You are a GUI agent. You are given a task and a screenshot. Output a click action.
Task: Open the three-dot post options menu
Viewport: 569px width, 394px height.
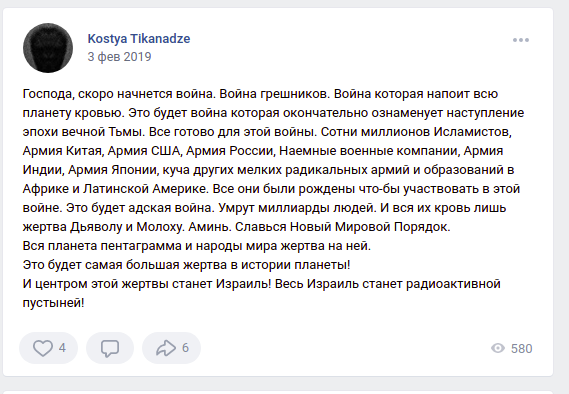(x=521, y=40)
